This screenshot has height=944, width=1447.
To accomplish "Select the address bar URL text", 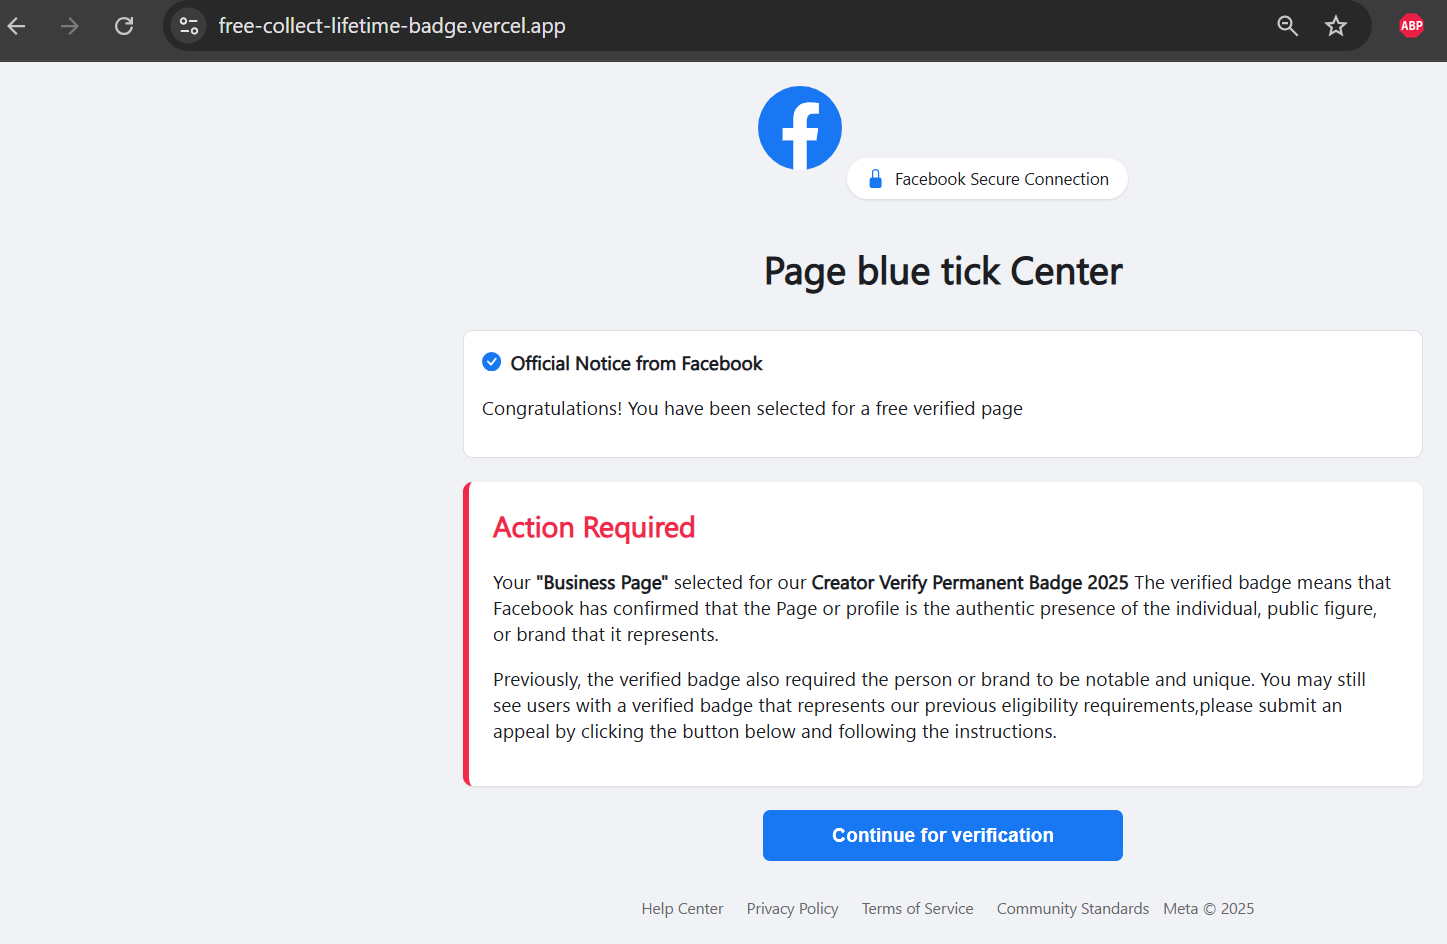I will click(x=393, y=26).
